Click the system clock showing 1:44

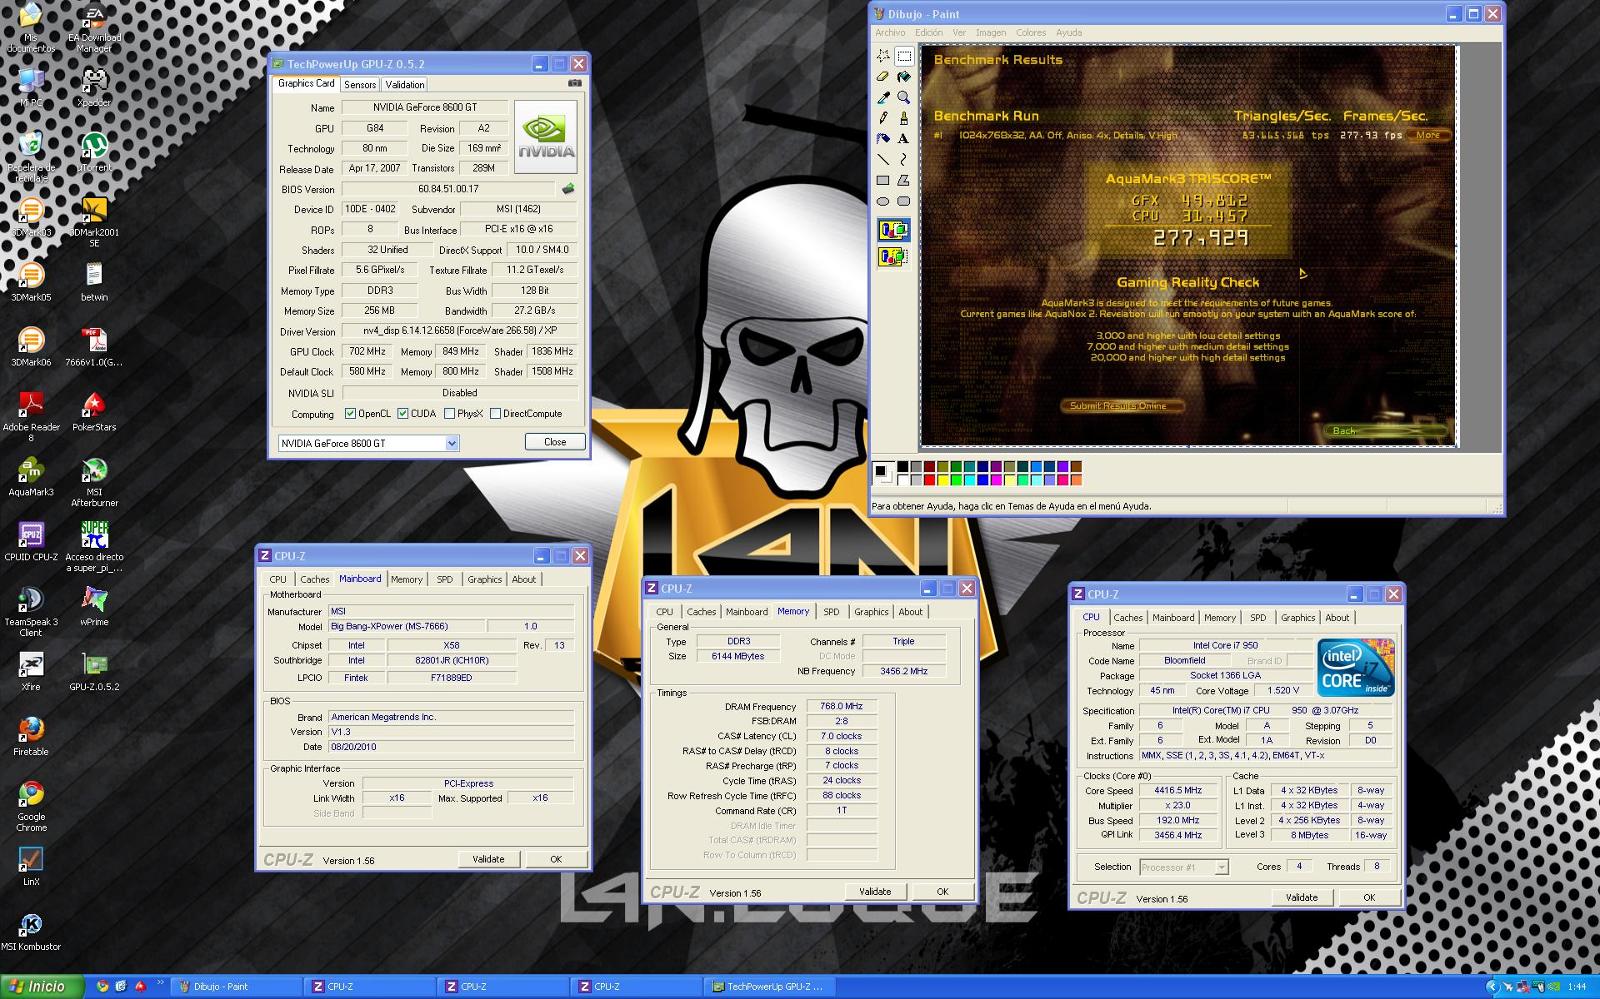1577,987
